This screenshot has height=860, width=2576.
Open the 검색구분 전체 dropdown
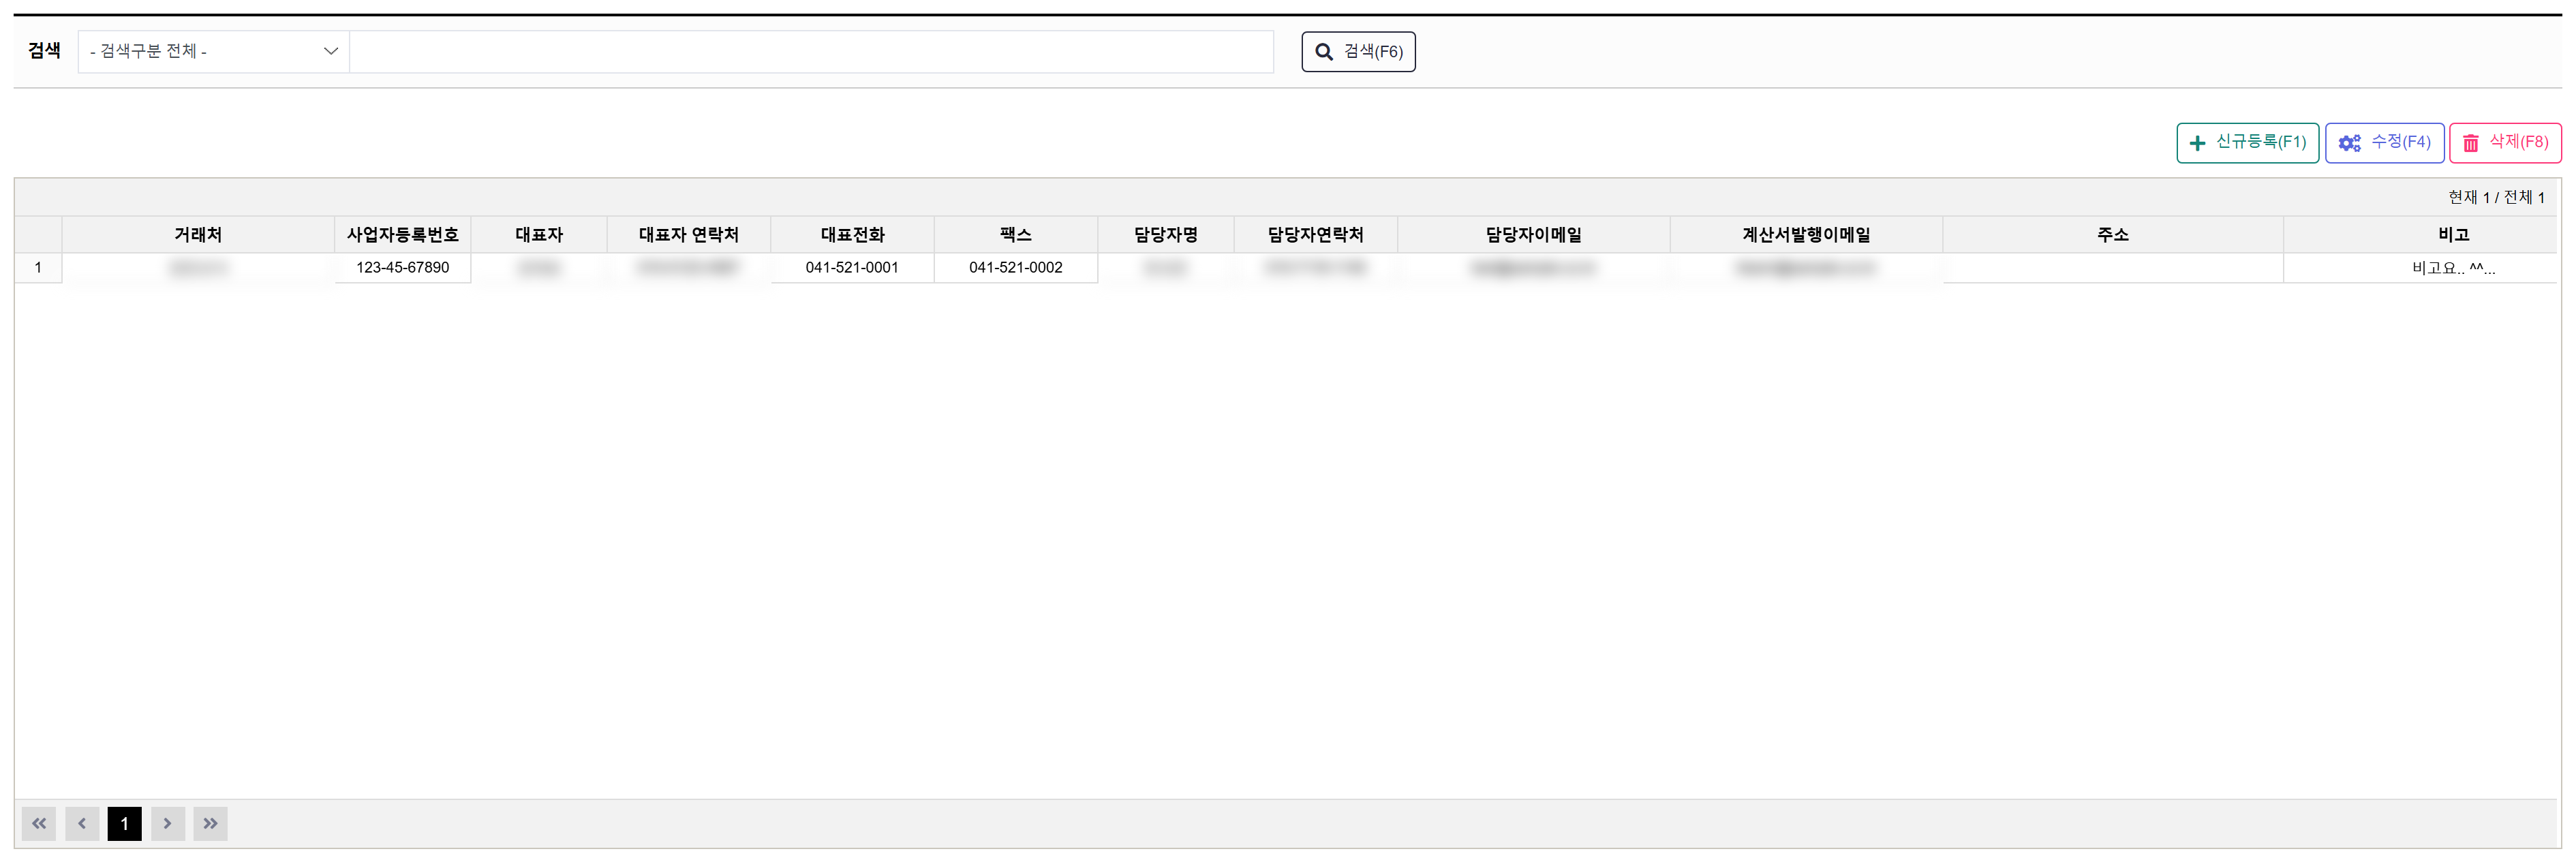click(213, 51)
